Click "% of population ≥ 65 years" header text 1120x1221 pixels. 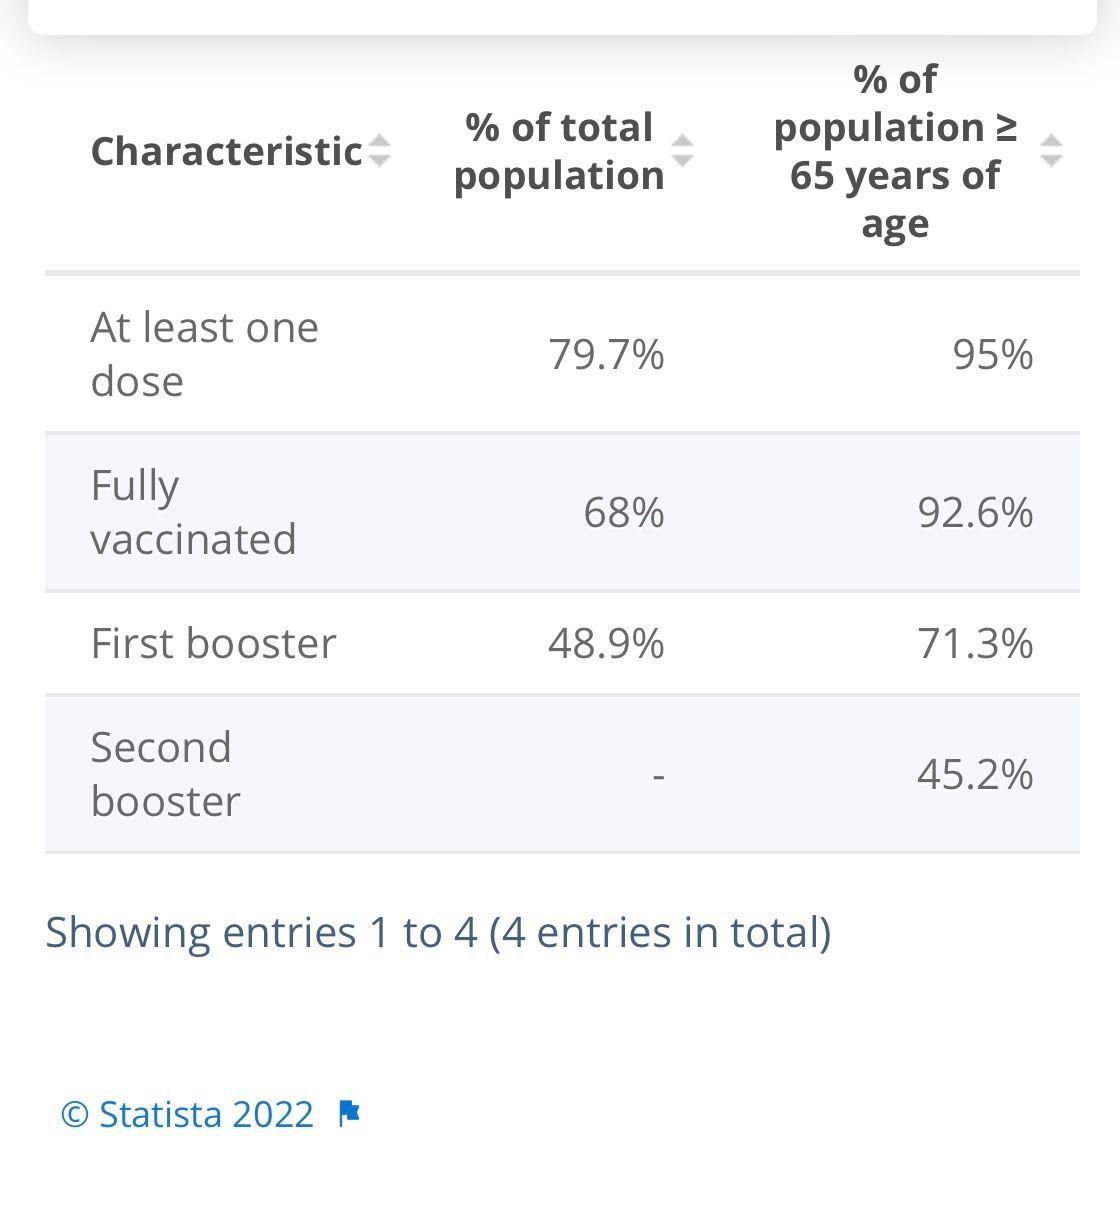(x=895, y=151)
